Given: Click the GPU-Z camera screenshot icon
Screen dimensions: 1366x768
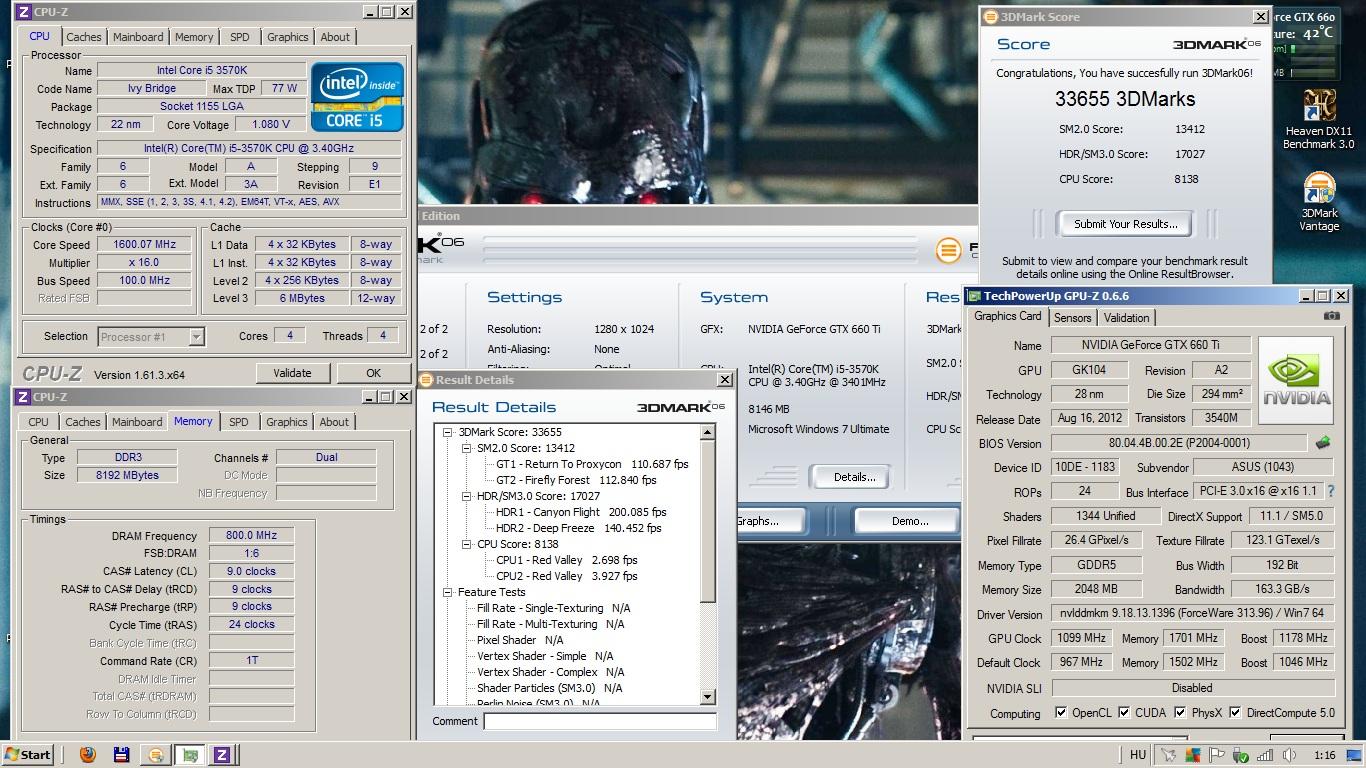Looking at the screenshot, I should point(1331,316).
